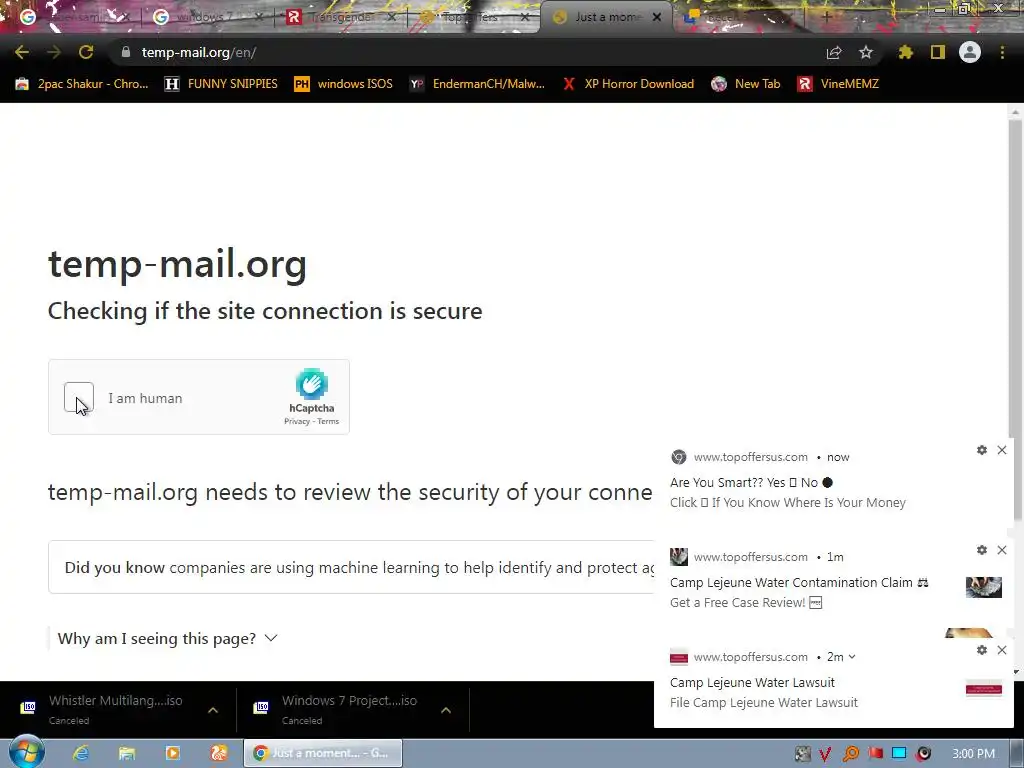Viewport: 1024px width, 768px height.
Task: Open settings of the 'Are You Smart??' notification
Action: (x=982, y=450)
